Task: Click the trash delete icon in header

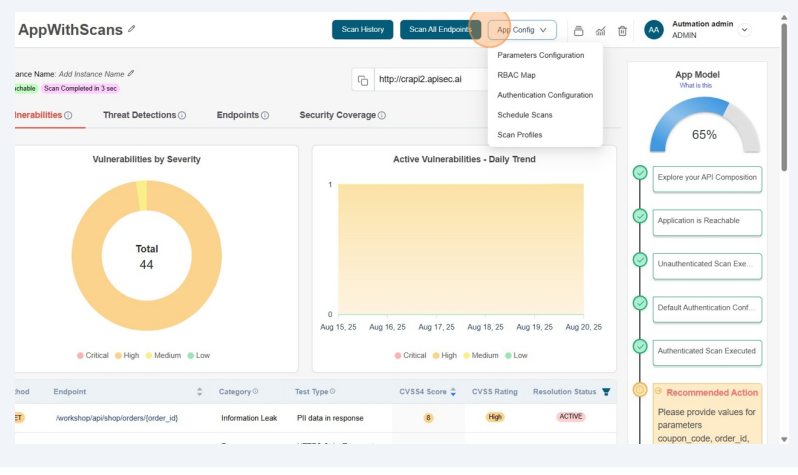Action: click(x=622, y=30)
